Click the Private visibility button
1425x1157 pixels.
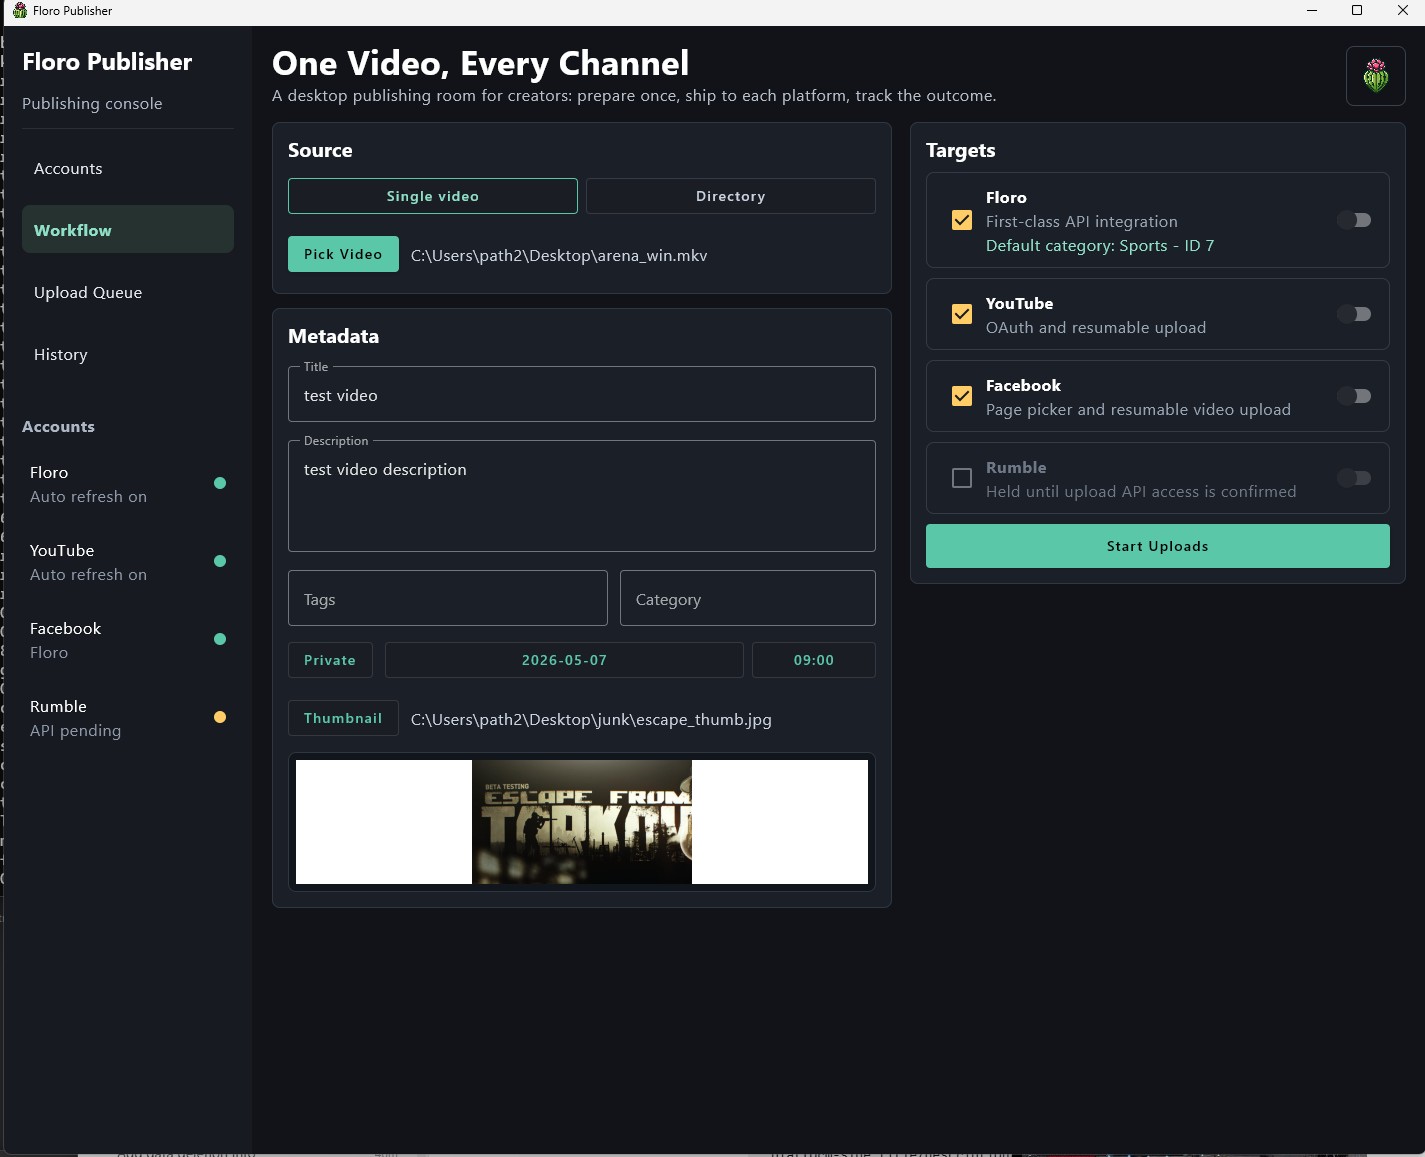coord(330,660)
